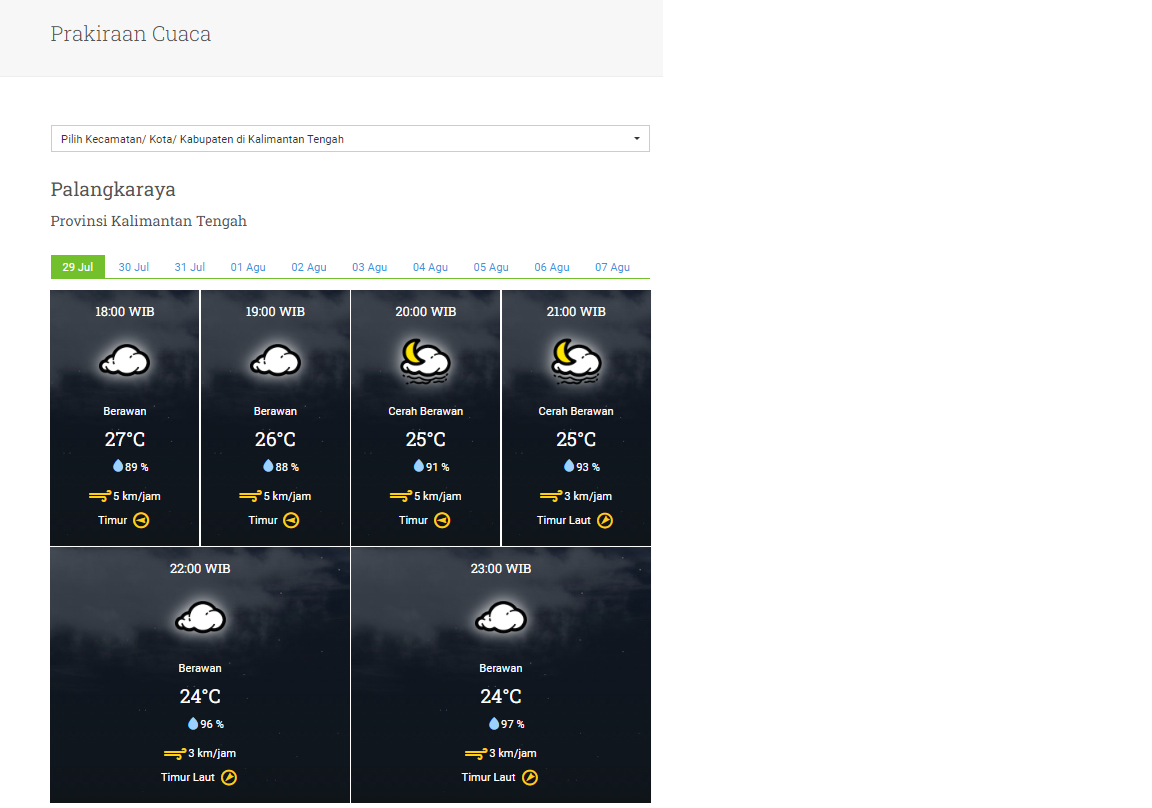This screenshot has width=1152, height=808.
Task: Go to the 06 Agu tab
Action: (x=552, y=267)
